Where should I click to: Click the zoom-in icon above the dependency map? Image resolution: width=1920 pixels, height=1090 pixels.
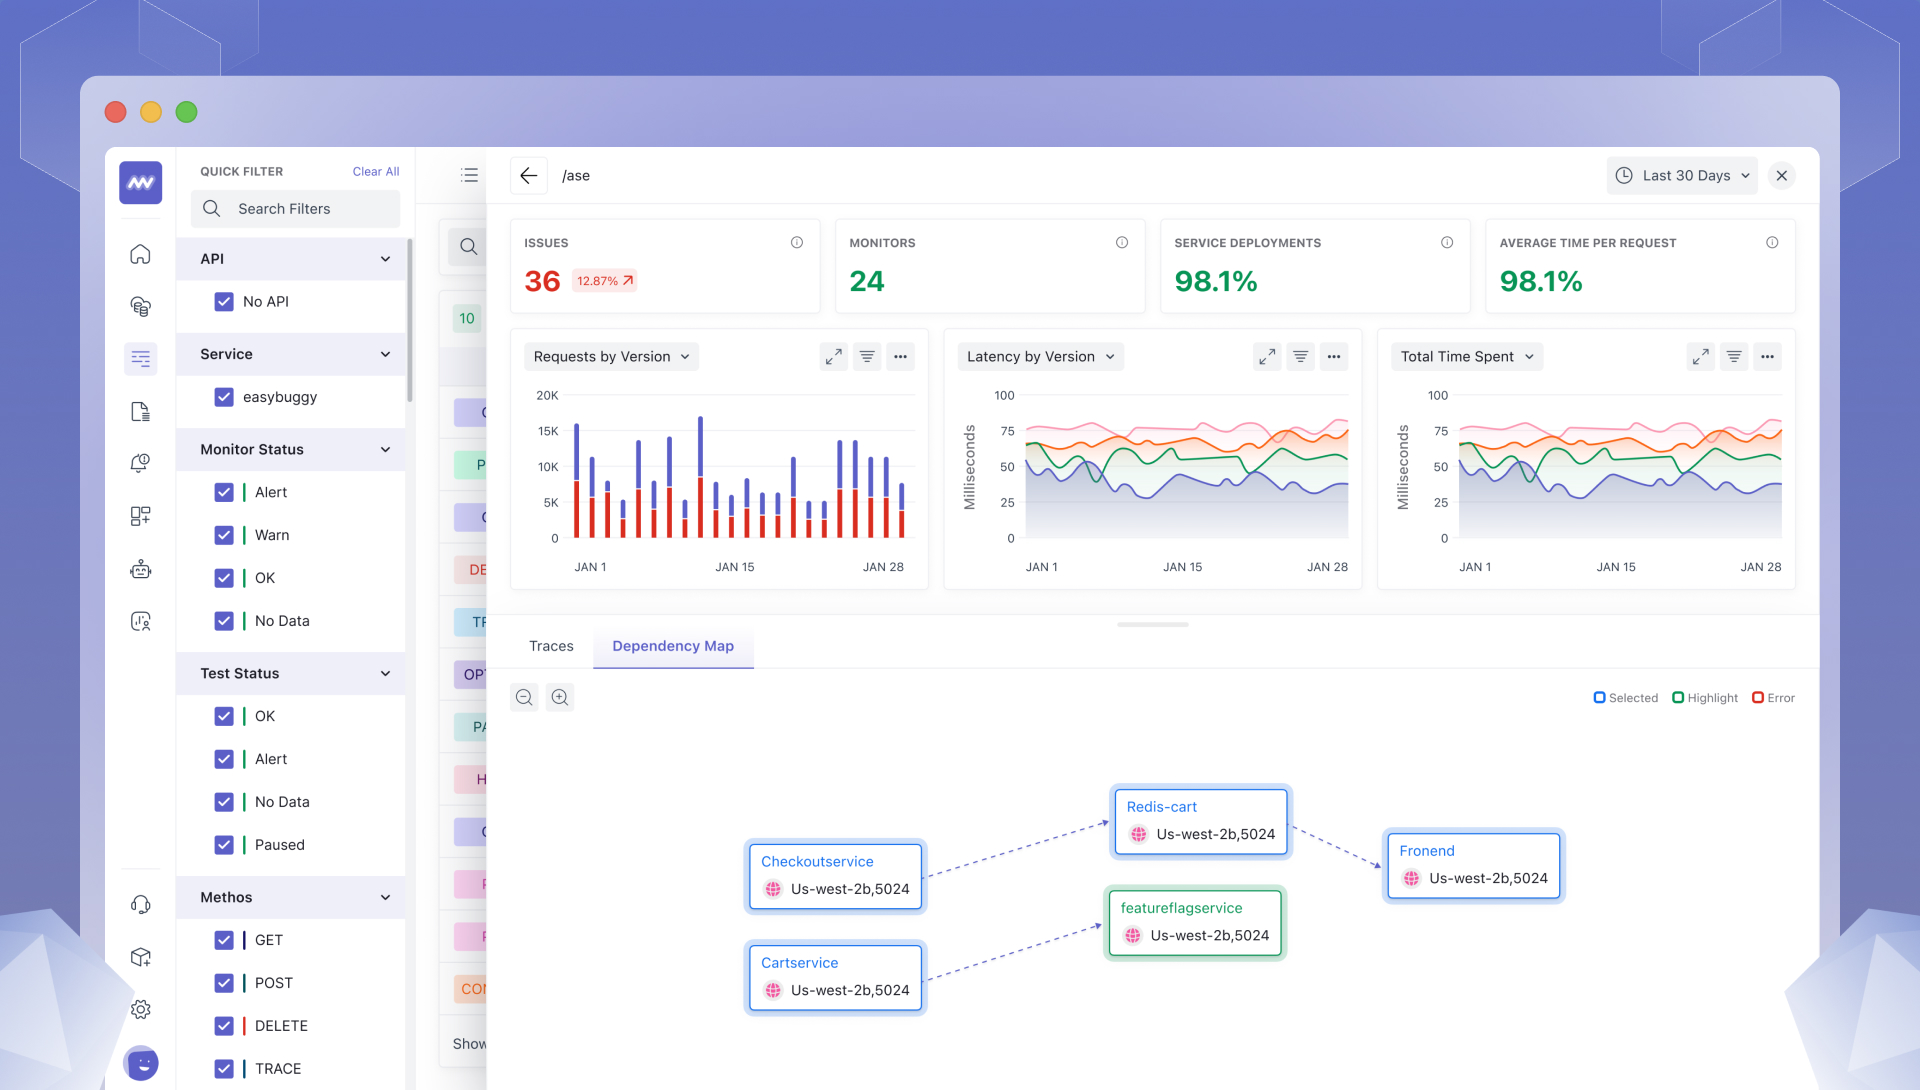click(559, 697)
